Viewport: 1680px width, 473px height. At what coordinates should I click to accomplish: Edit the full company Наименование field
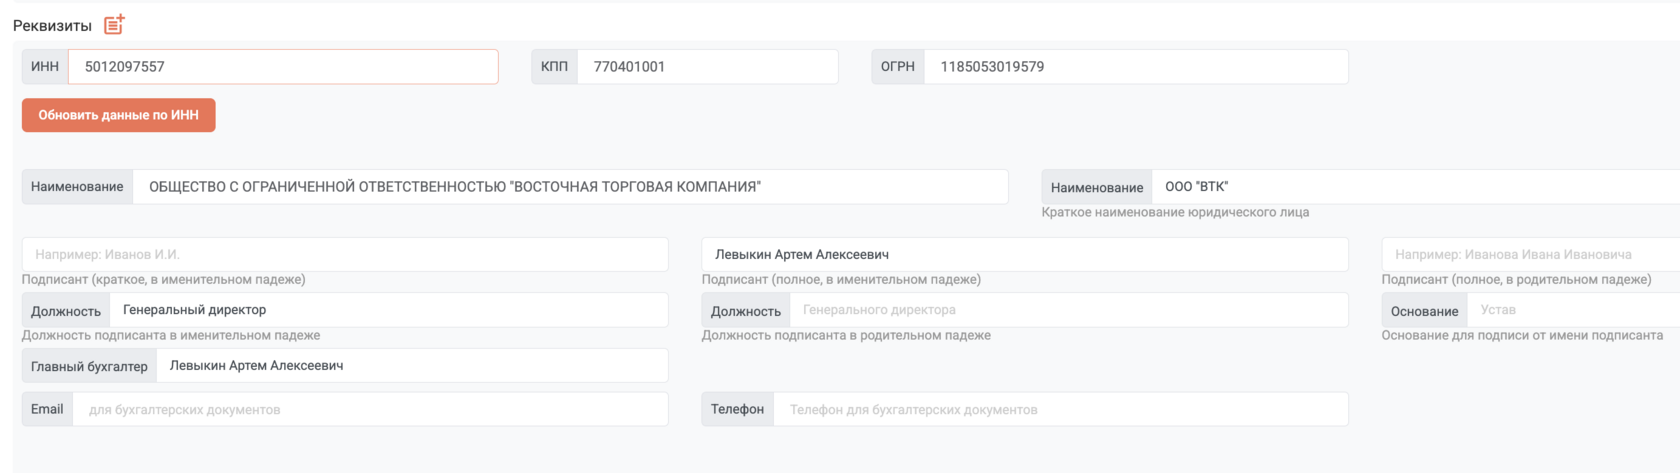coord(570,187)
